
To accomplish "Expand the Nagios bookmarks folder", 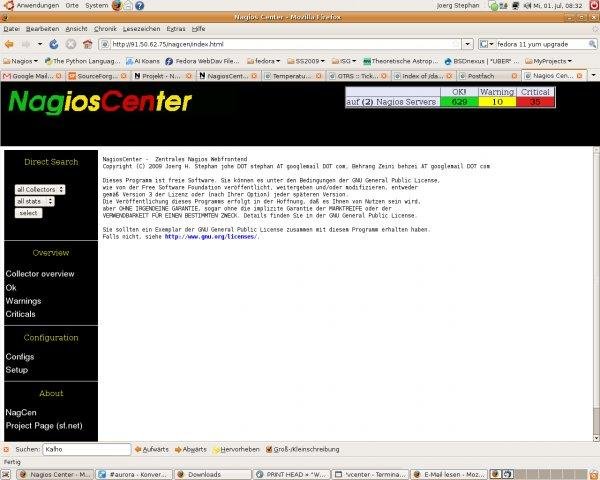I will point(20,61).
